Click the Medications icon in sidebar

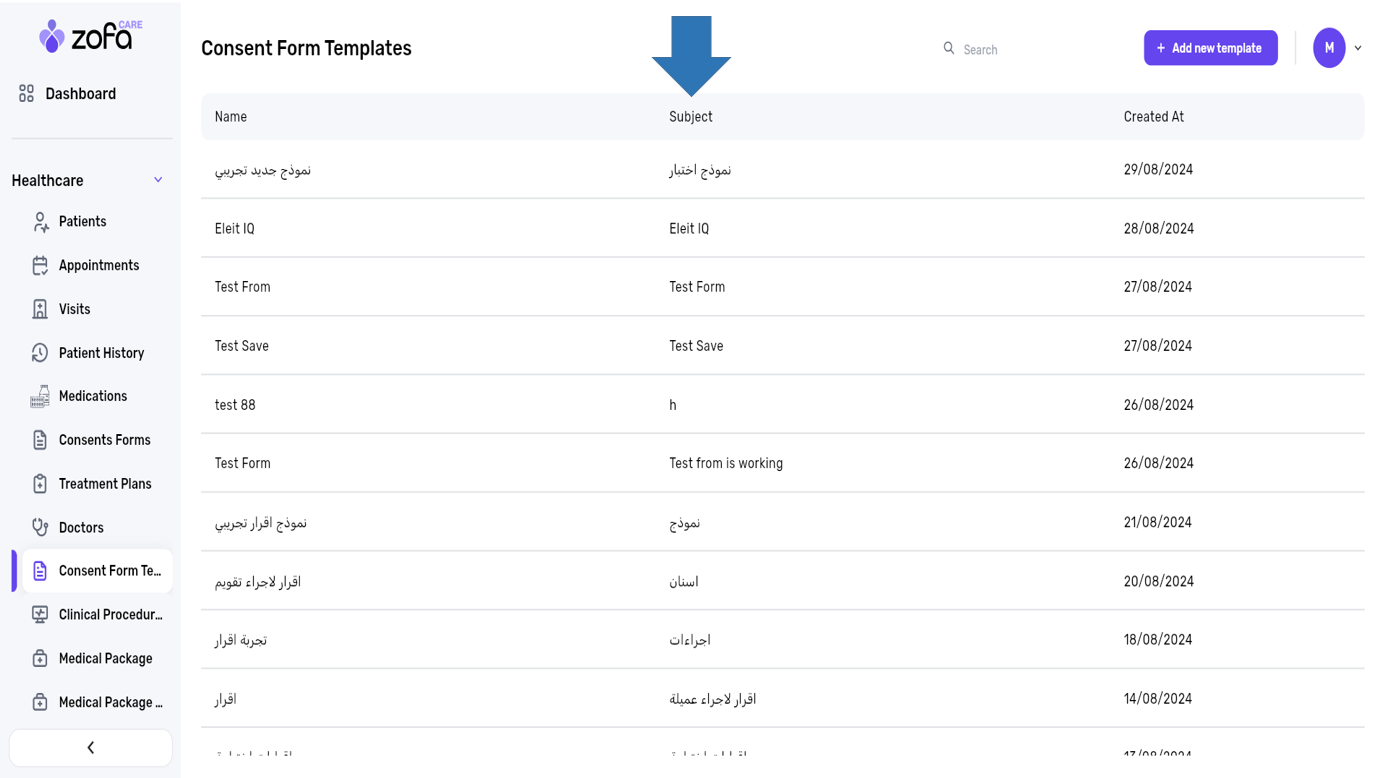40,397
